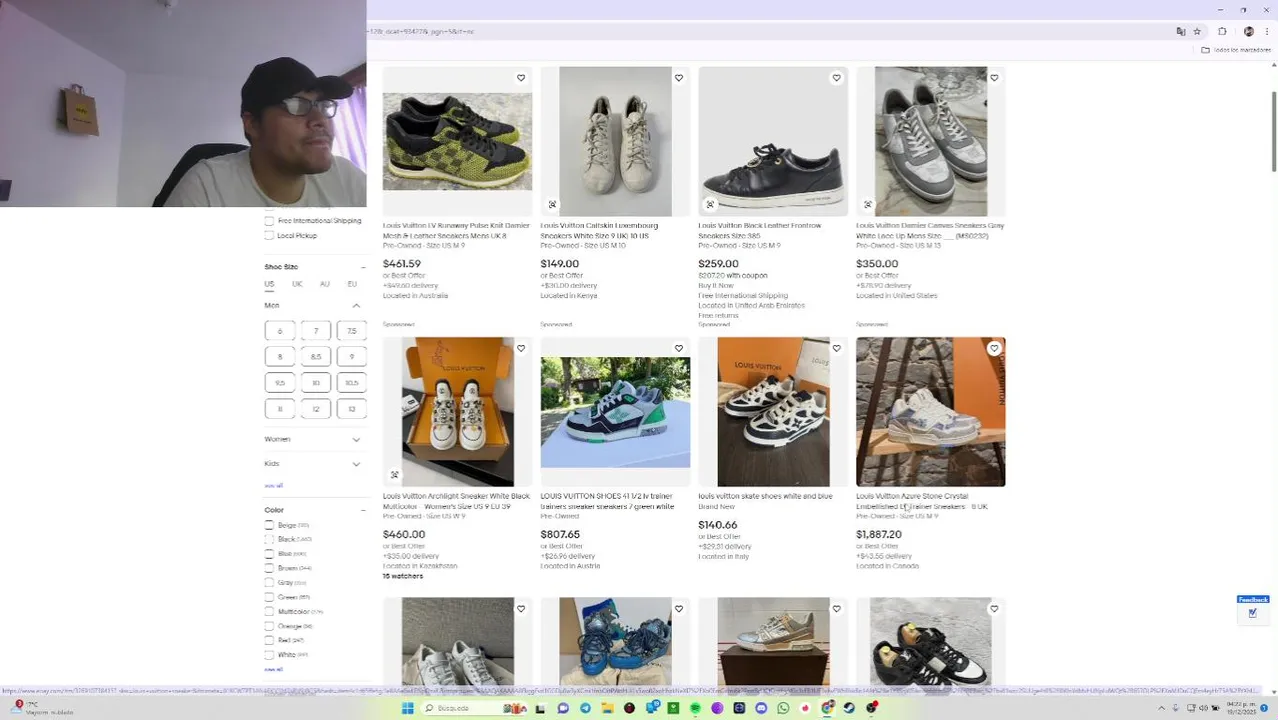
Task: Open File Explorer from the taskbar
Action: click(x=607, y=708)
